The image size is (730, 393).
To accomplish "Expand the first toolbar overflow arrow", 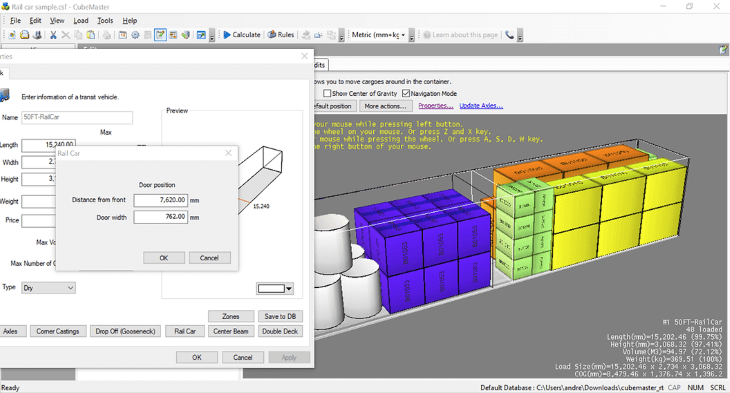I will tap(212, 36).
